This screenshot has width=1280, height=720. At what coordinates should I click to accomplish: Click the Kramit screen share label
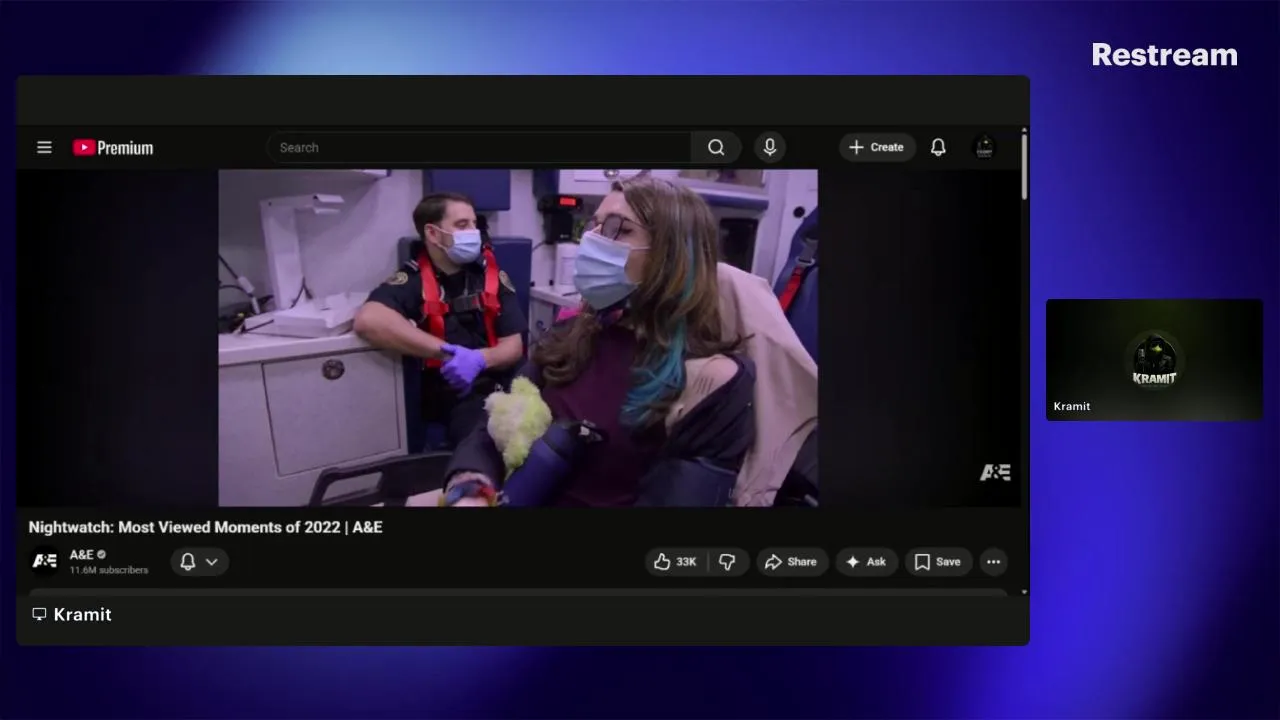click(72, 614)
